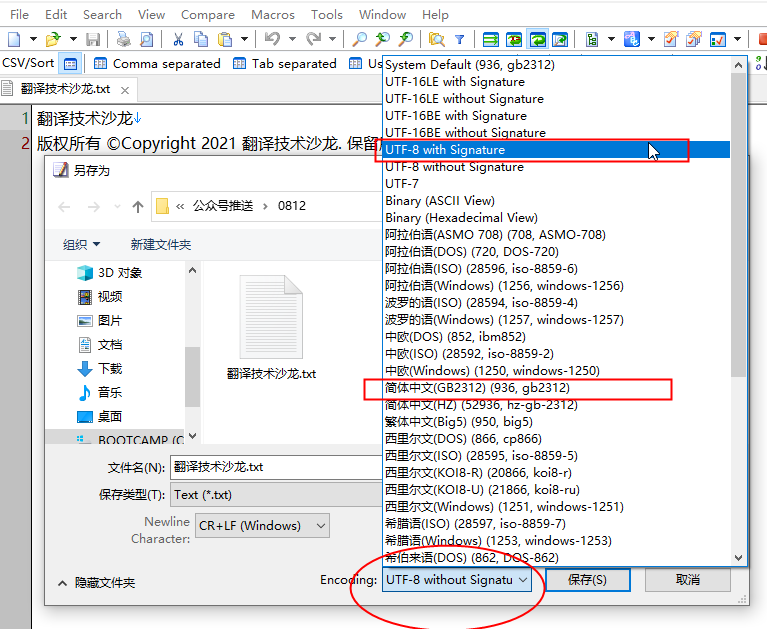767x629 pixels.
Task: Open the Compare menu
Action: [208, 15]
